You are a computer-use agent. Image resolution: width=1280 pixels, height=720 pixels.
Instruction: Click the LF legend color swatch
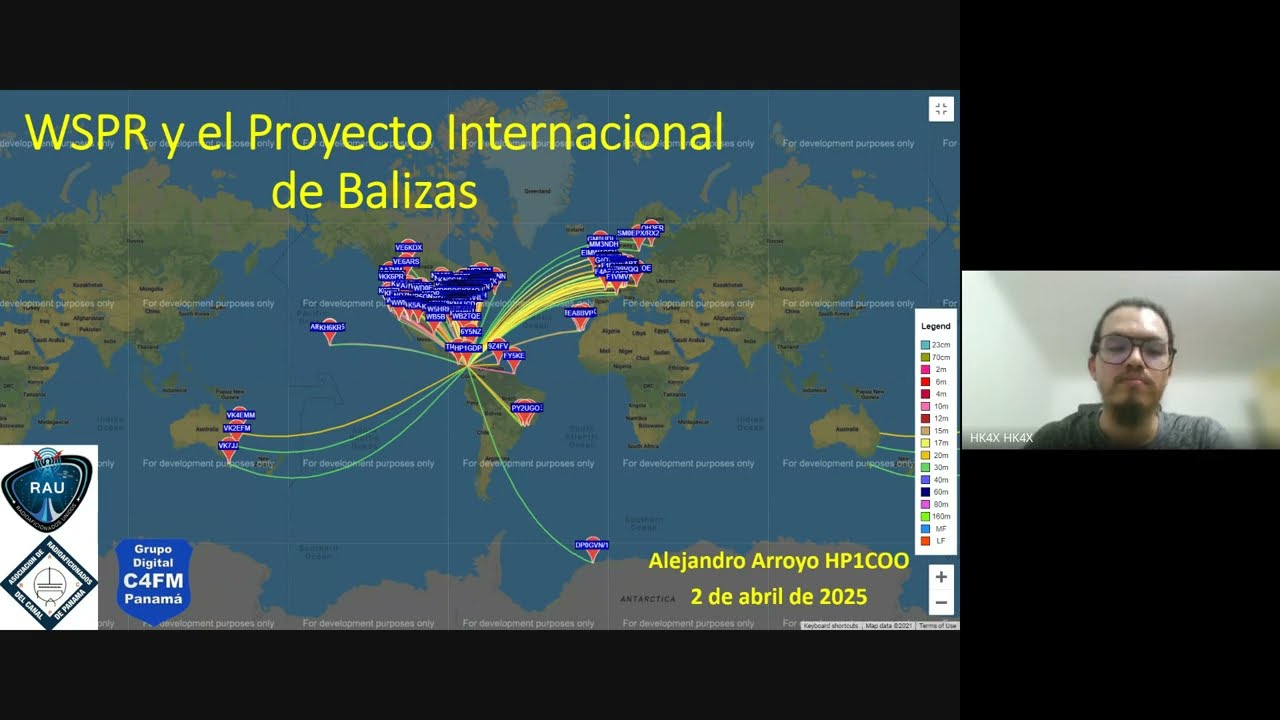(926, 541)
